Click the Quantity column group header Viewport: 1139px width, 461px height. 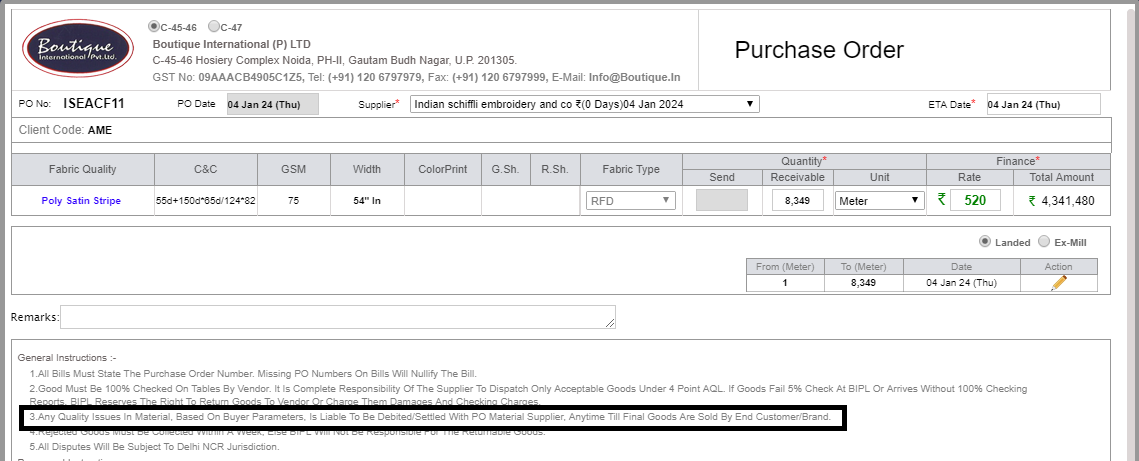804,161
